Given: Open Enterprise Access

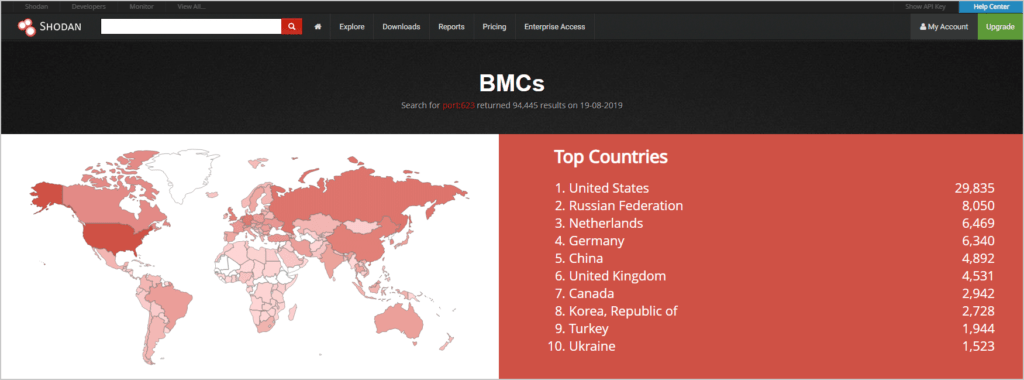Looking at the screenshot, I should pyautogui.click(x=554, y=27).
